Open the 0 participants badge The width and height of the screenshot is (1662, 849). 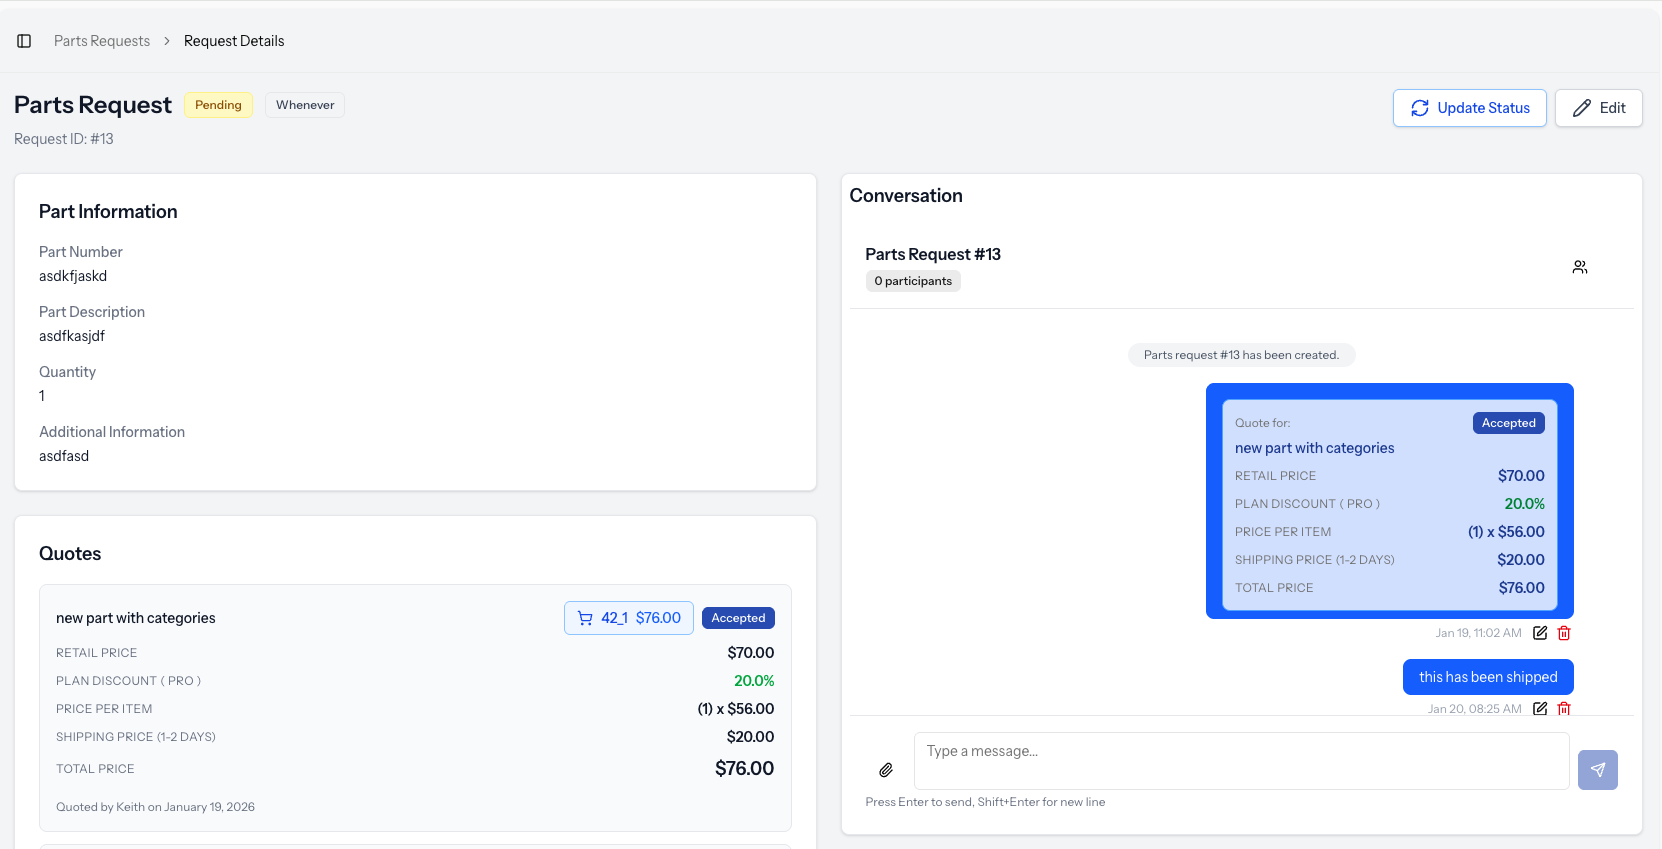click(913, 281)
